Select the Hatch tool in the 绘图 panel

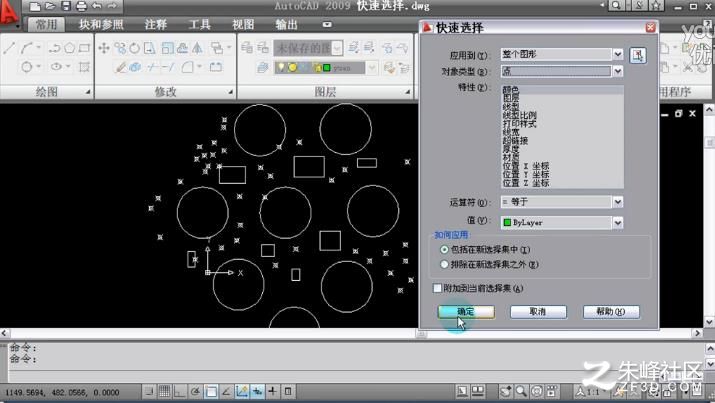(84, 67)
